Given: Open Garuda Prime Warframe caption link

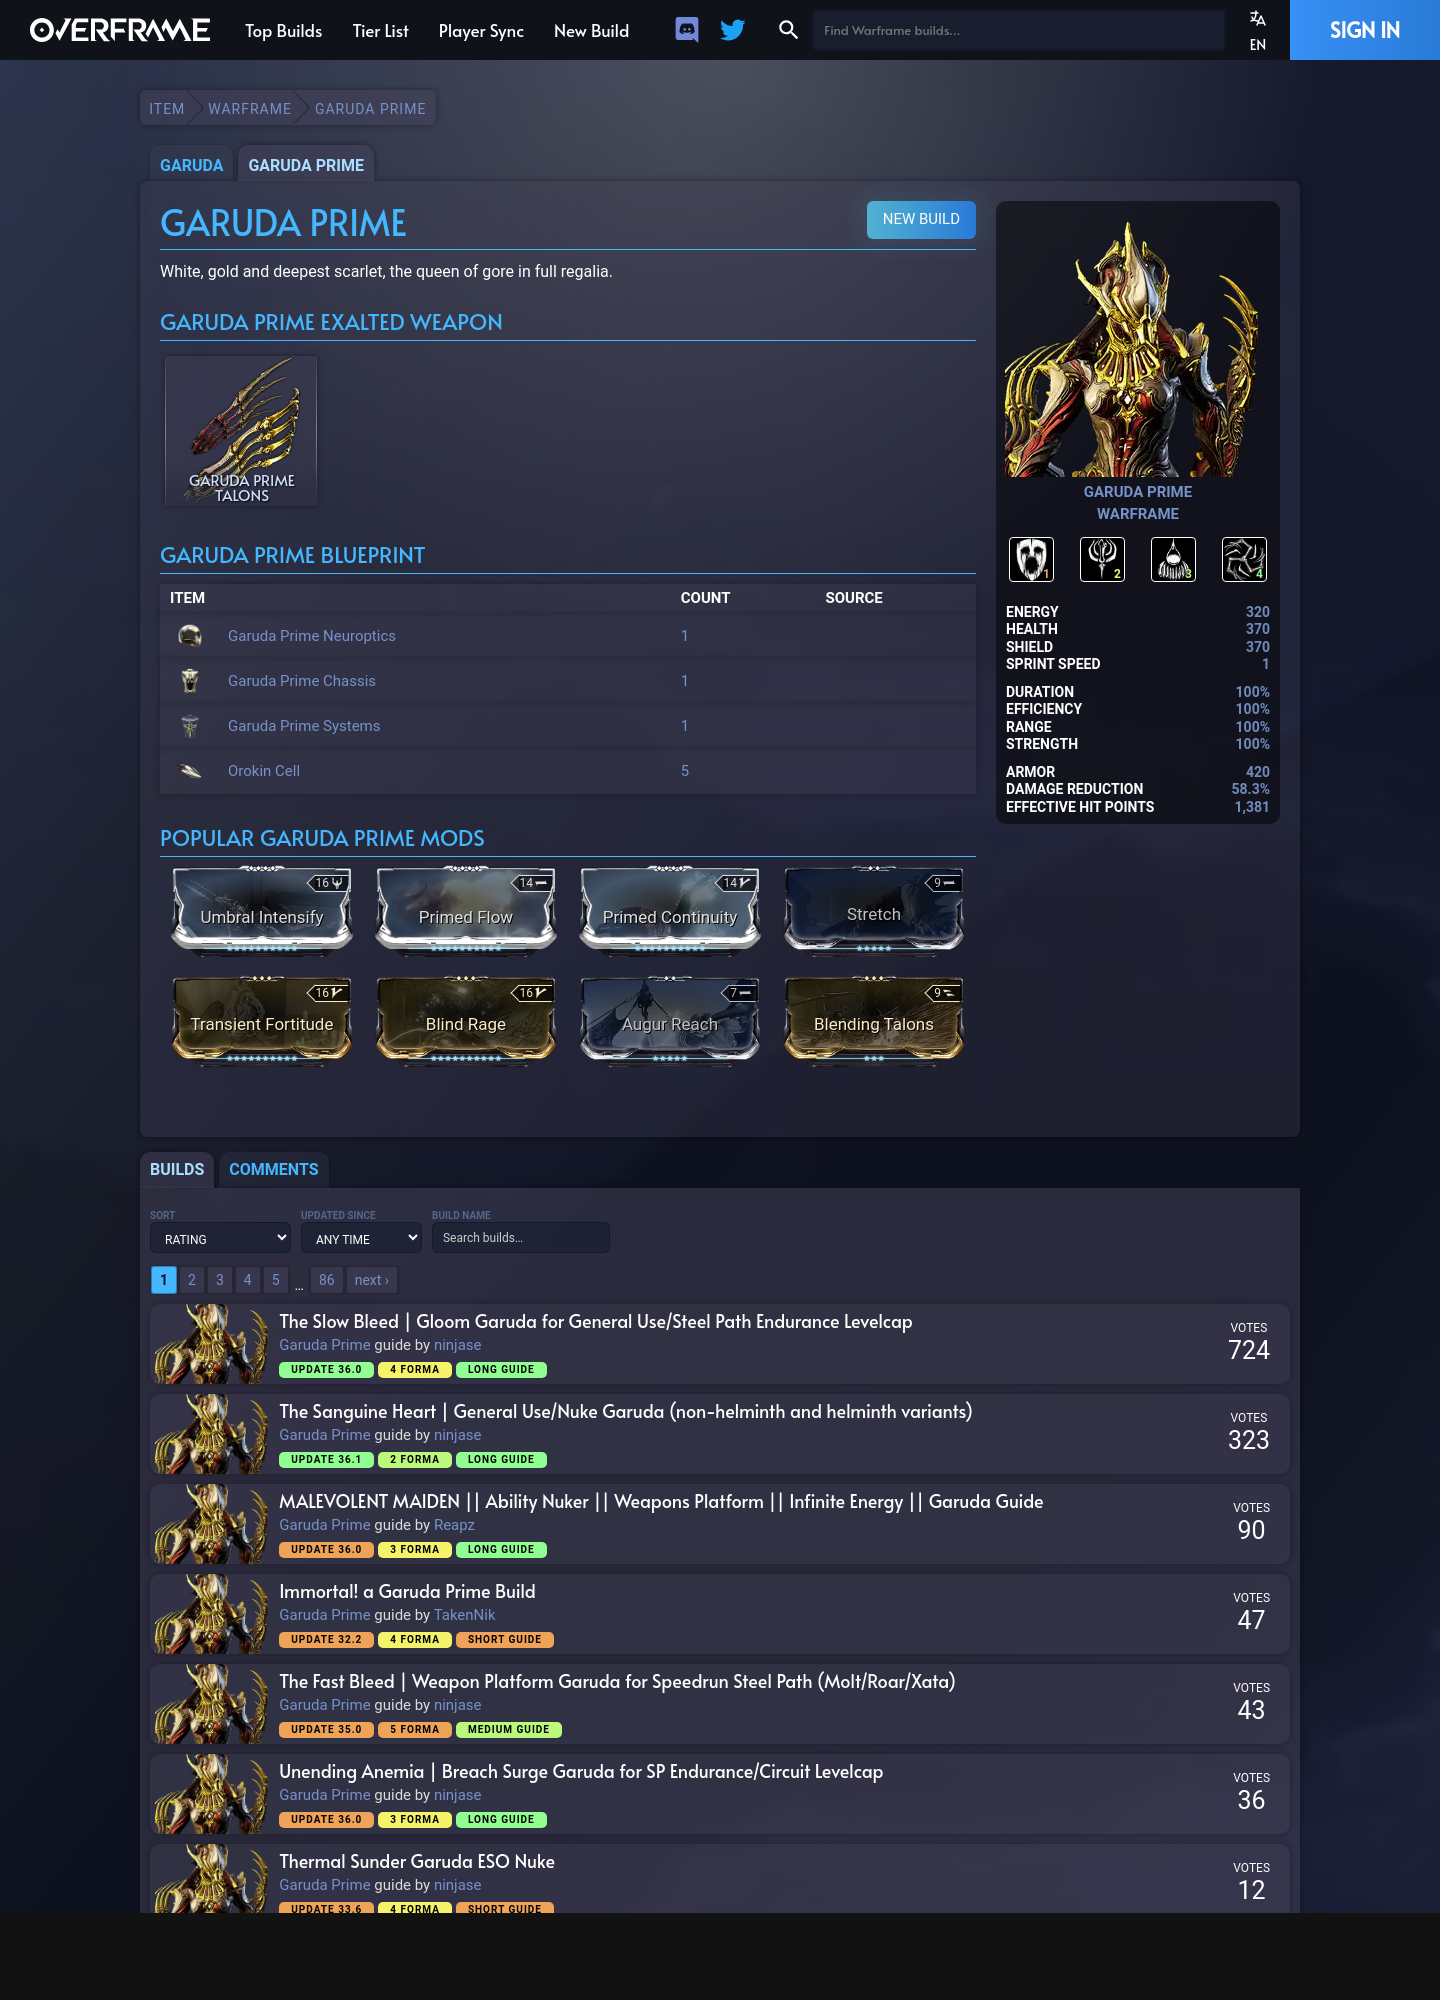Looking at the screenshot, I should click(1138, 503).
